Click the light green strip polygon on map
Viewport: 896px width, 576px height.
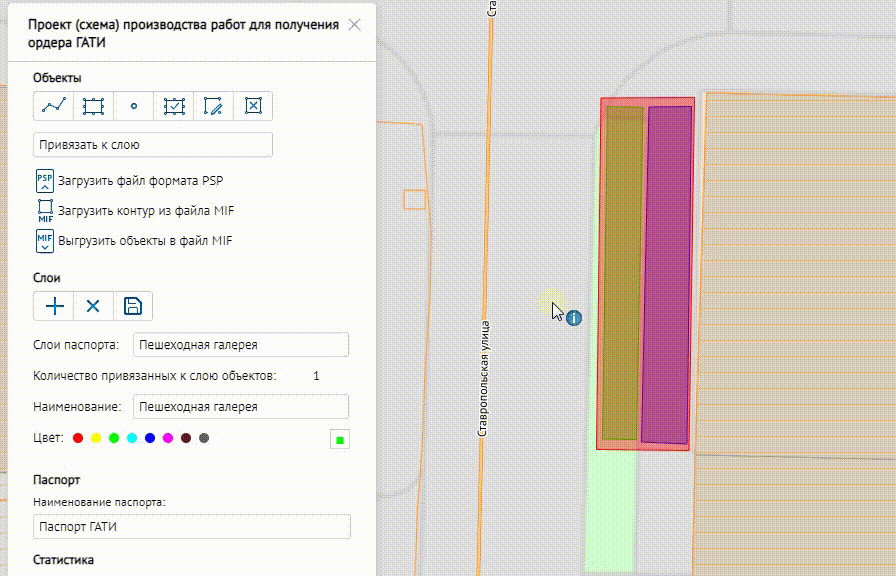pos(610,509)
